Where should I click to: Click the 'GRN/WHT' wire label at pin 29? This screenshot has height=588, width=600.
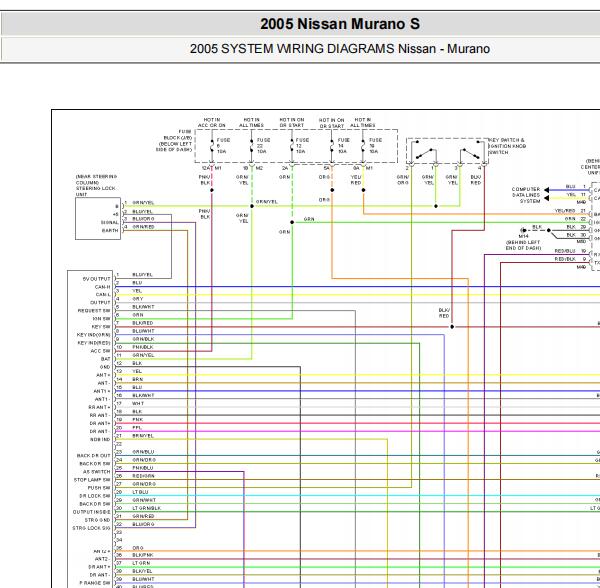144,500
